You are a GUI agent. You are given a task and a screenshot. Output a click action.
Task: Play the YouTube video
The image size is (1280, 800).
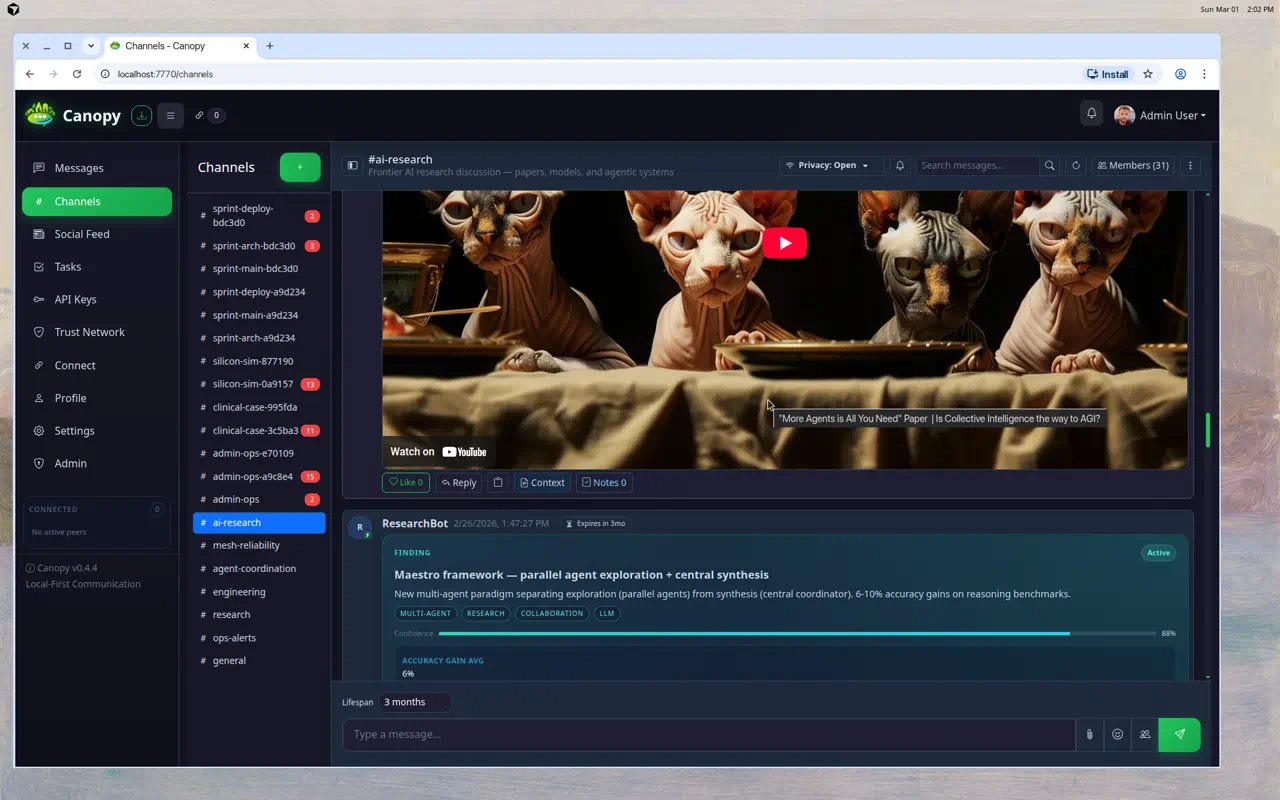click(785, 243)
